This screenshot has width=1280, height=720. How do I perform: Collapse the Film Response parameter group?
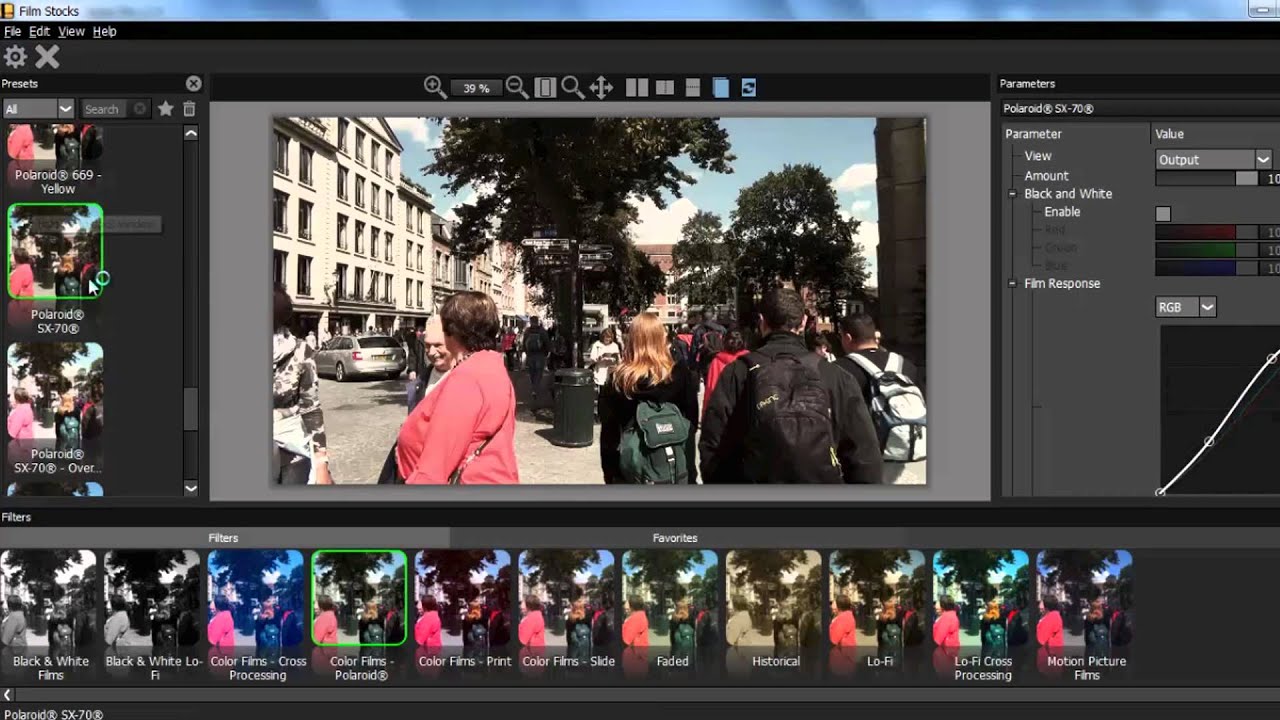tap(1012, 284)
